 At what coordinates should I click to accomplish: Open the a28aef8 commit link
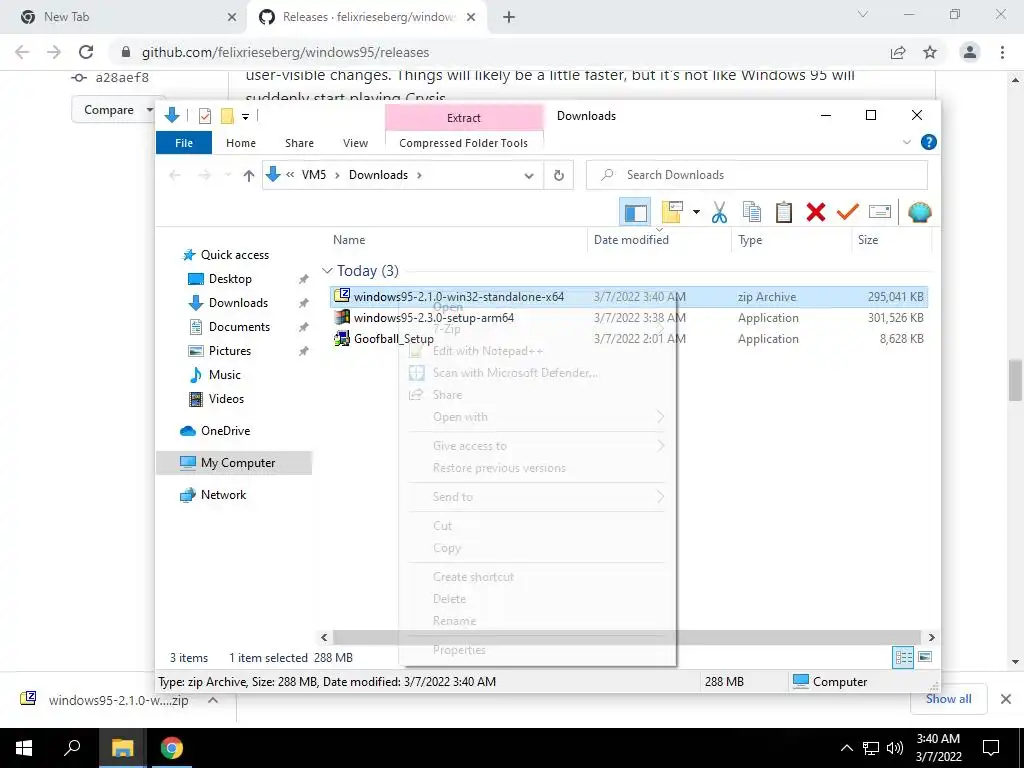(x=122, y=77)
